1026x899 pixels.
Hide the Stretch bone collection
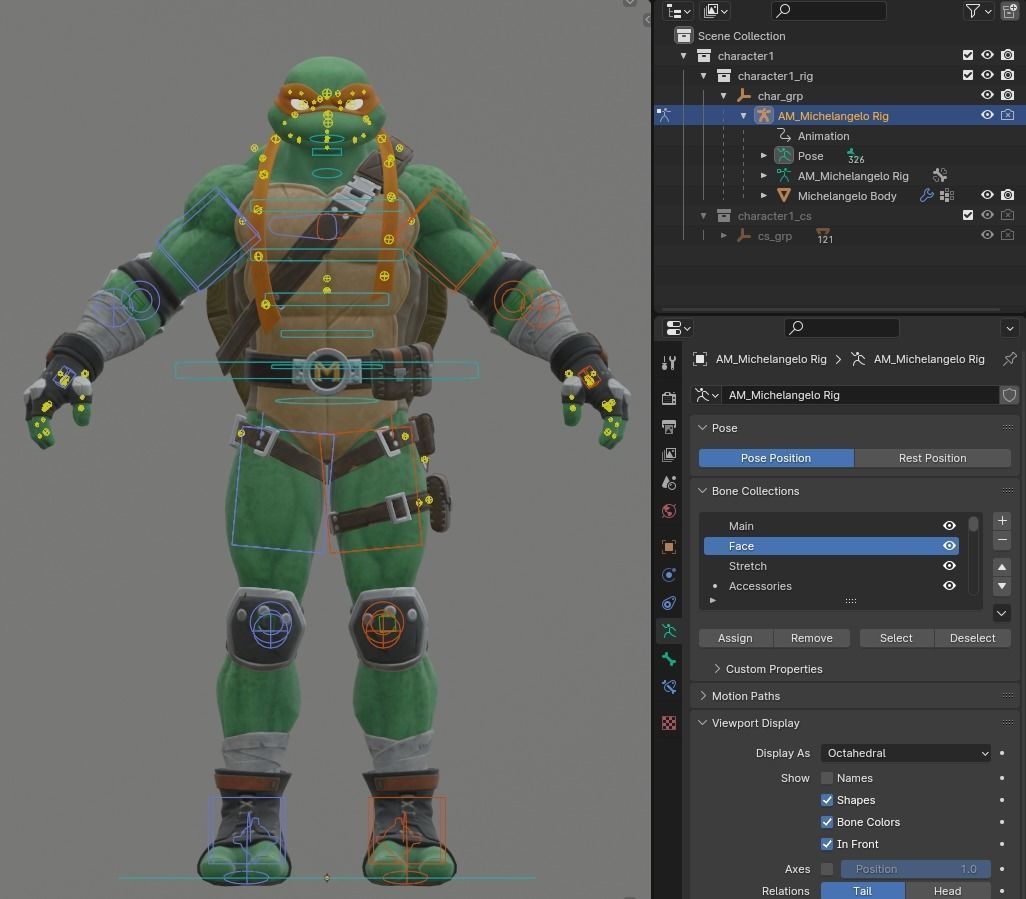[949, 566]
